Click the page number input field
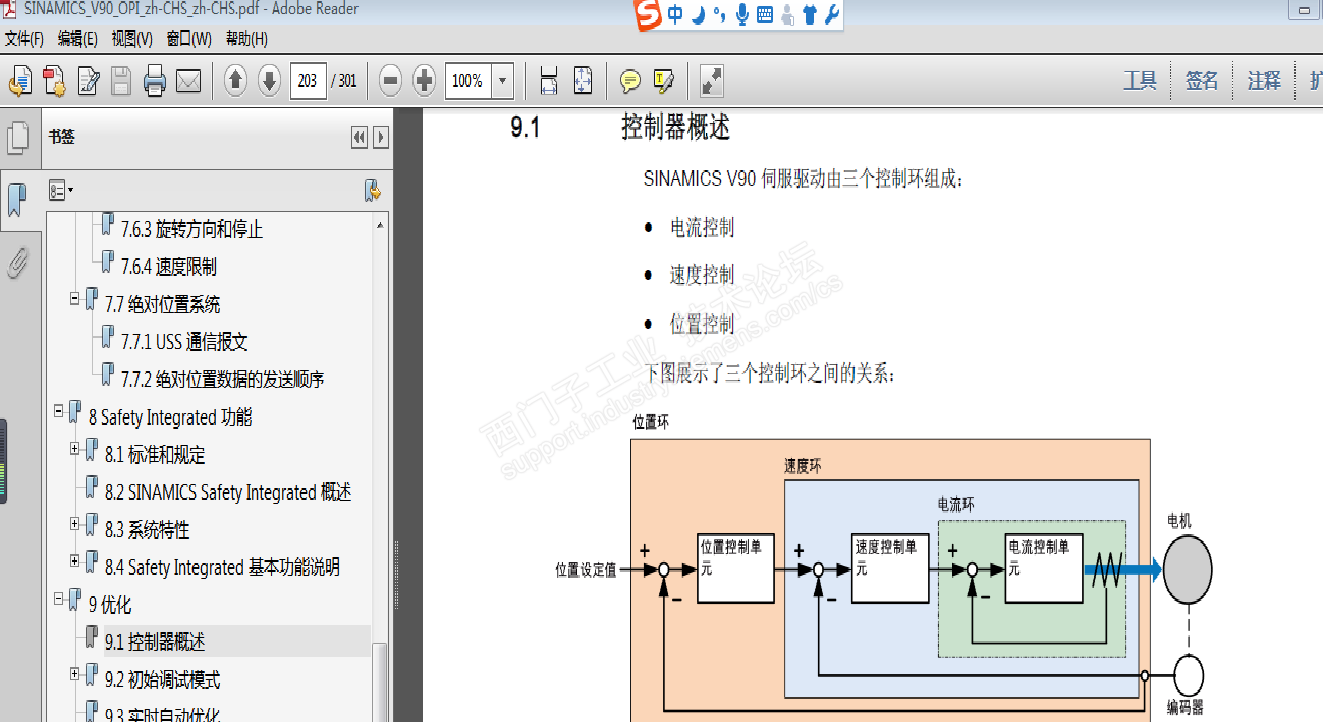Viewport: 1323px width, 722px height. 308,81
